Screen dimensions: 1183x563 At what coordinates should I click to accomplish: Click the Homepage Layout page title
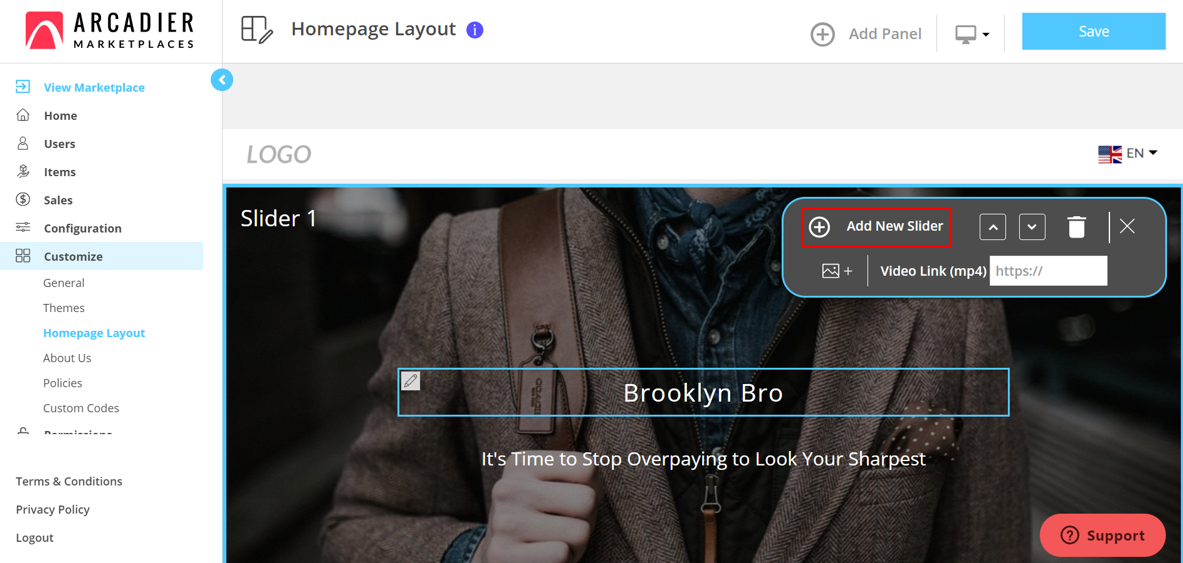point(373,29)
